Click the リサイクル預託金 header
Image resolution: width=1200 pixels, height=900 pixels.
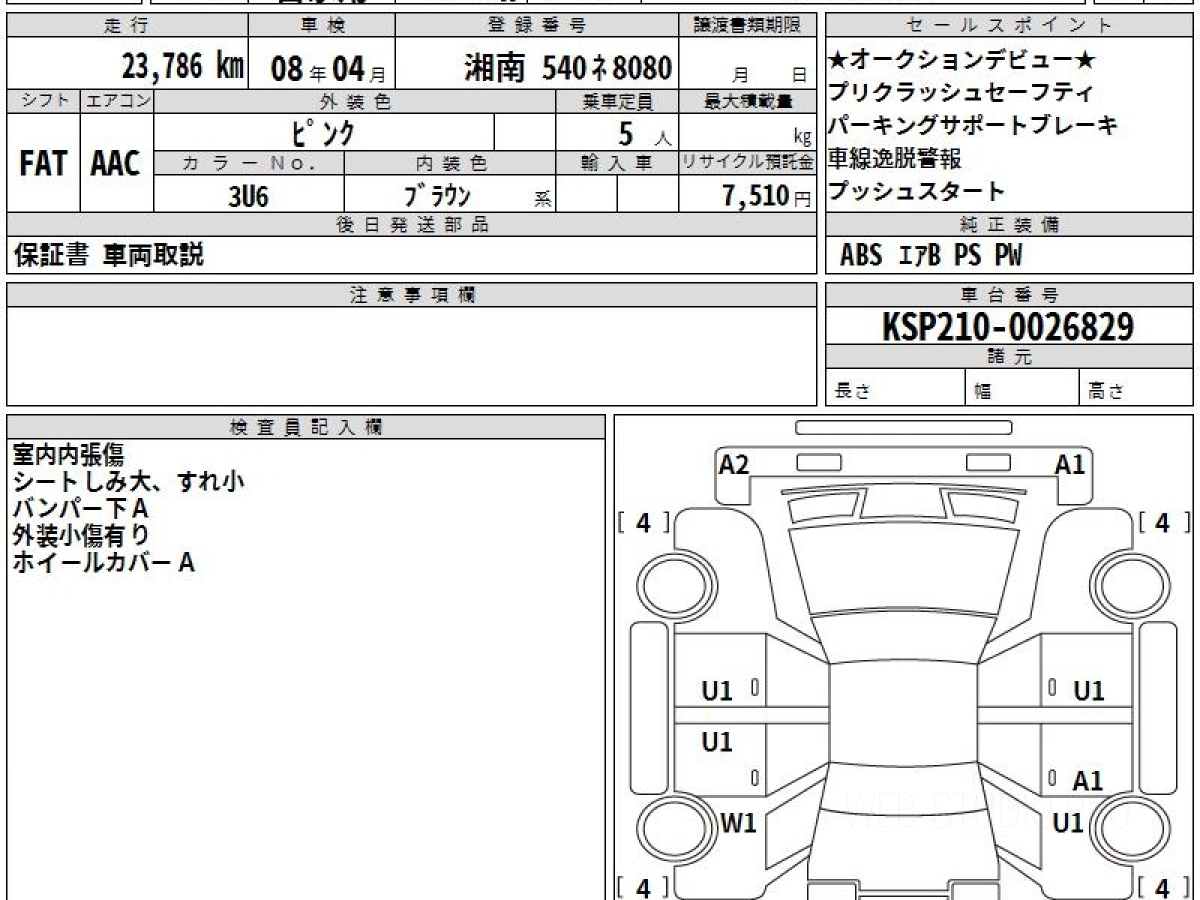point(749,163)
